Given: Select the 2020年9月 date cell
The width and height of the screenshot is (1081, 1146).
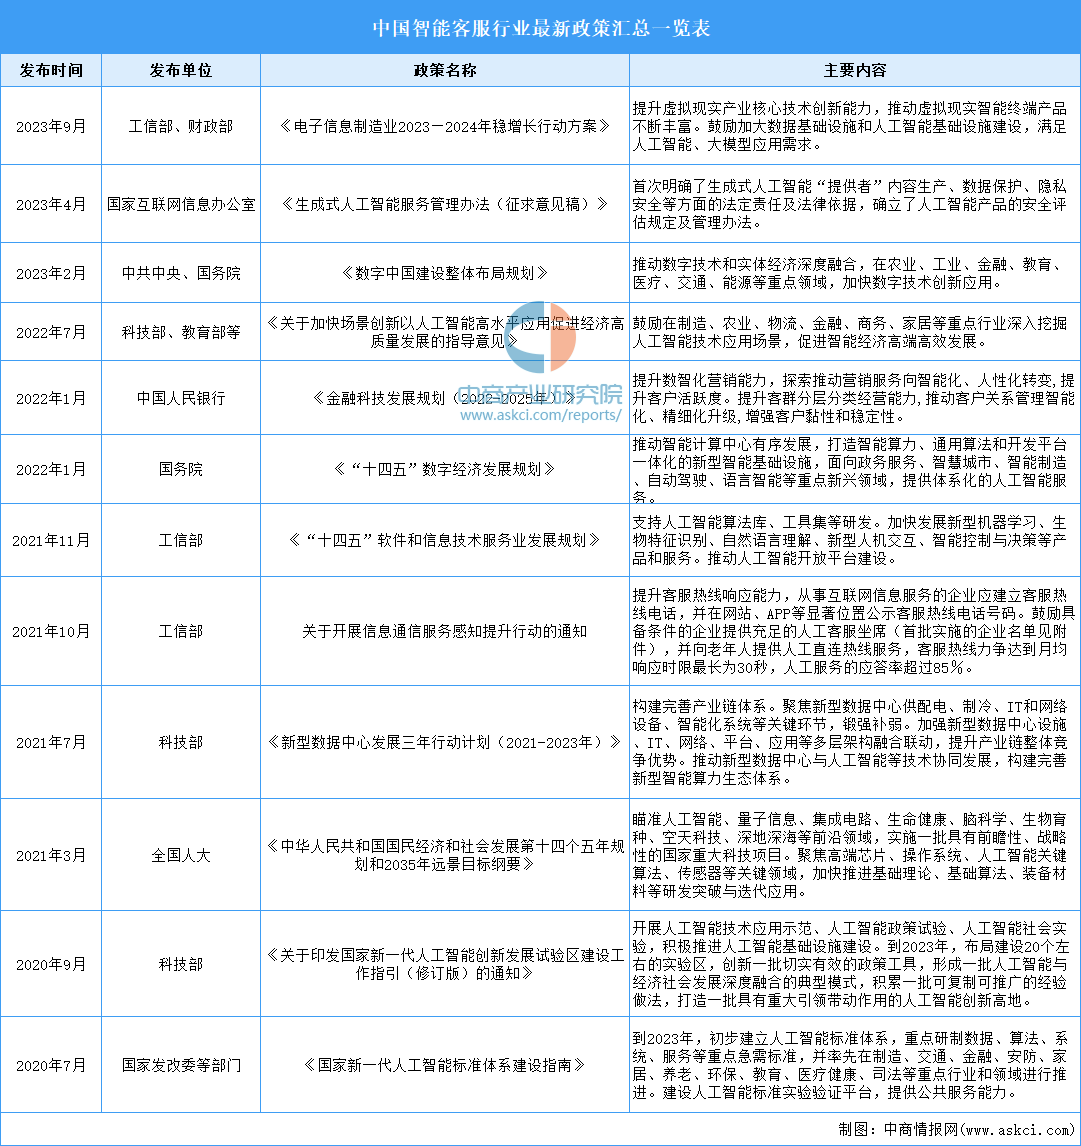Looking at the screenshot, I should 51,965.
